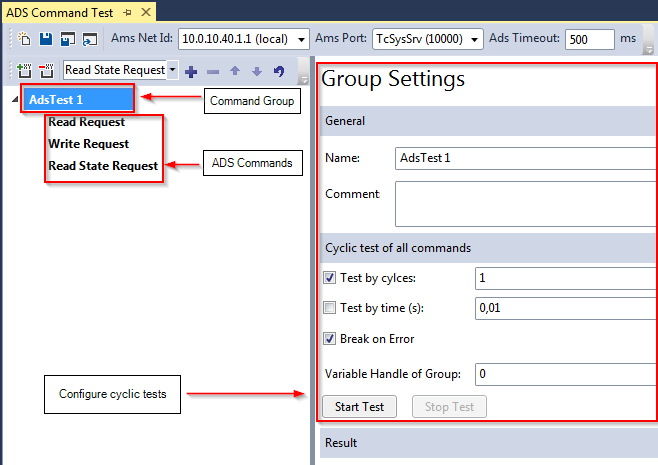Click the blue undo arrow icon

[279, 71]
